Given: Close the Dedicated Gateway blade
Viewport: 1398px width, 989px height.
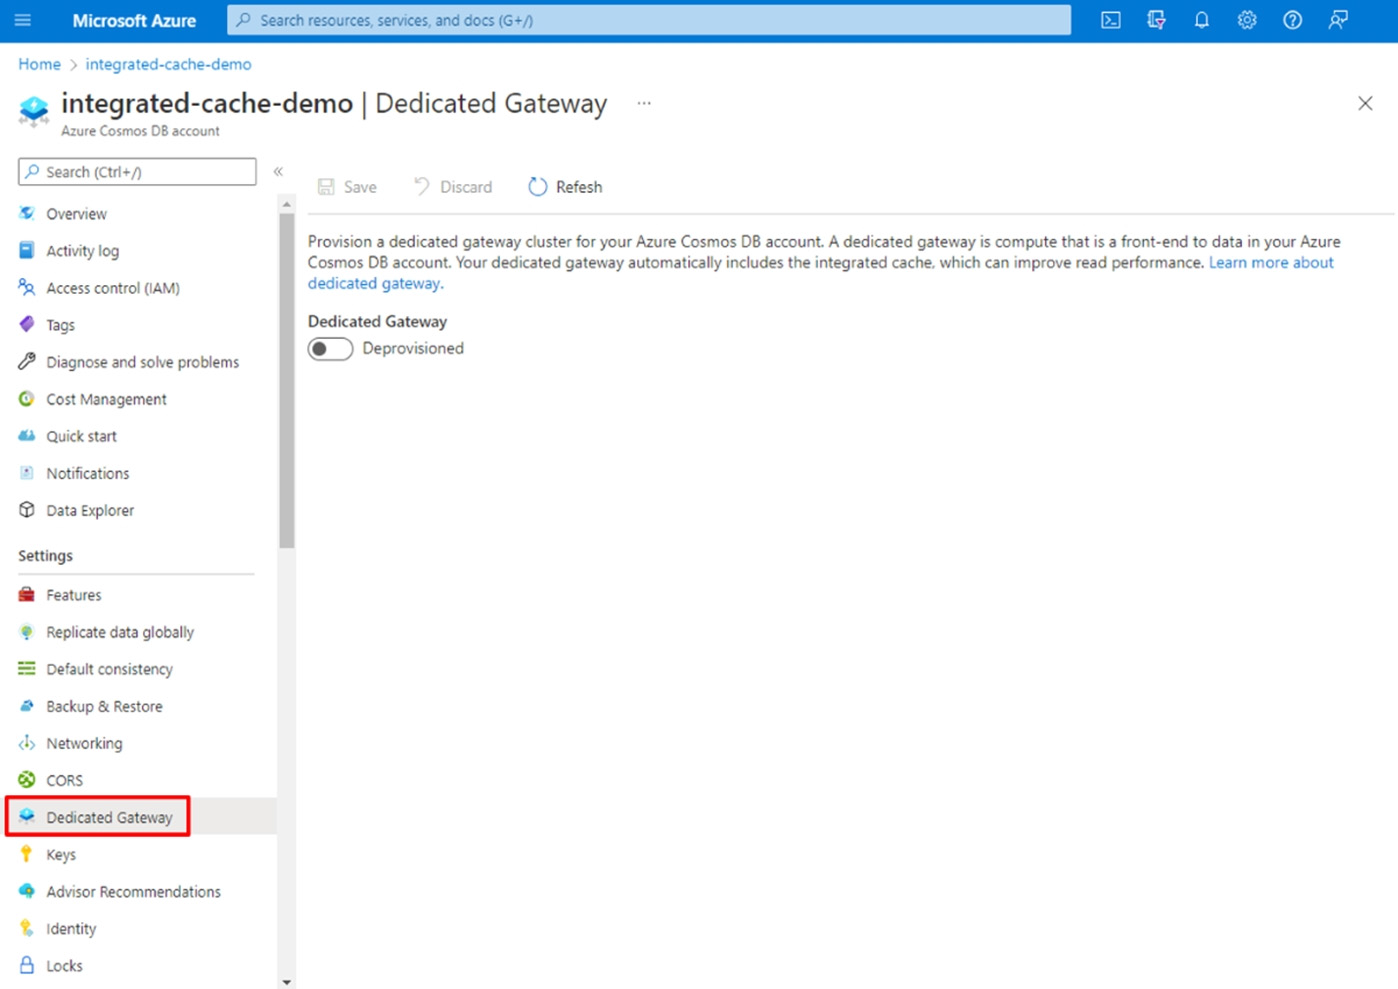Looking at the screenshot, I should [x=1365, y=103].
